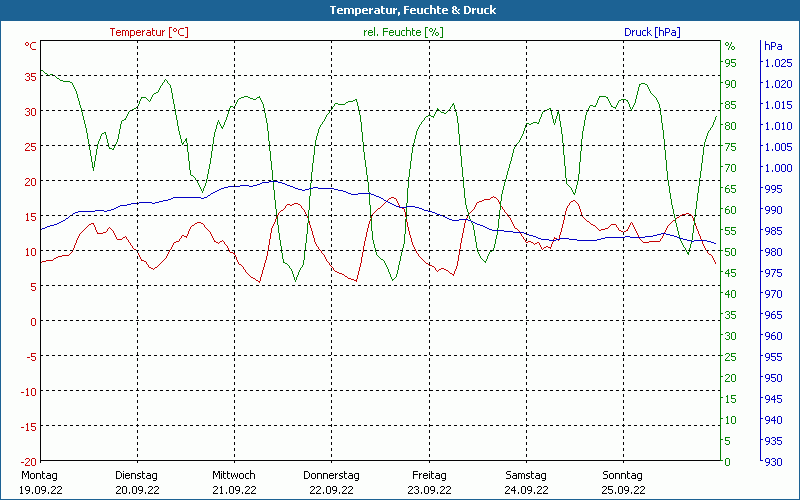The image size is (800, 500).
Task: Click the humidity axis value '75'
Action: [731, 147]
